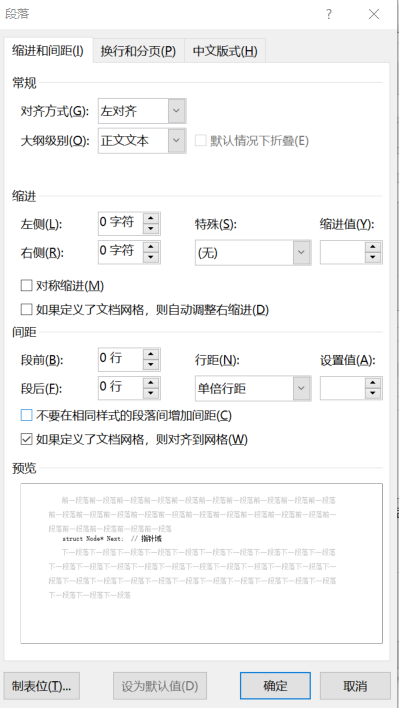
Task: Toggle 如果定义了文档网格，则自动调整右缩进 checkbox
Action: pos(27,309)
